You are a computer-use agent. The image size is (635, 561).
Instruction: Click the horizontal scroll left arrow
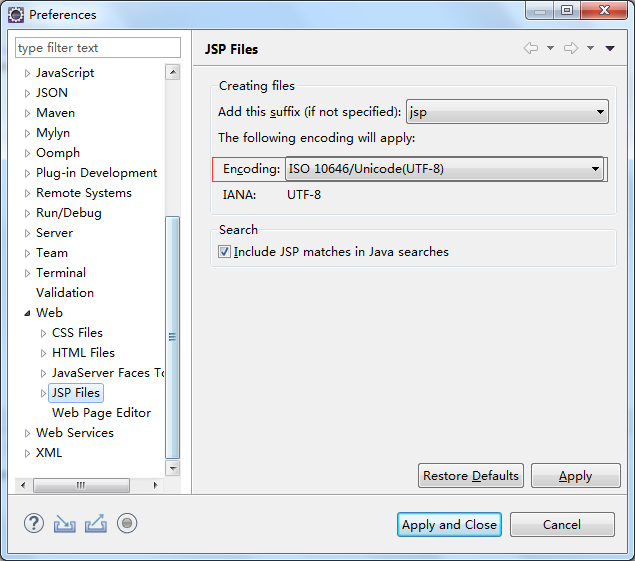pyautogui.click(x=23, y=485)
